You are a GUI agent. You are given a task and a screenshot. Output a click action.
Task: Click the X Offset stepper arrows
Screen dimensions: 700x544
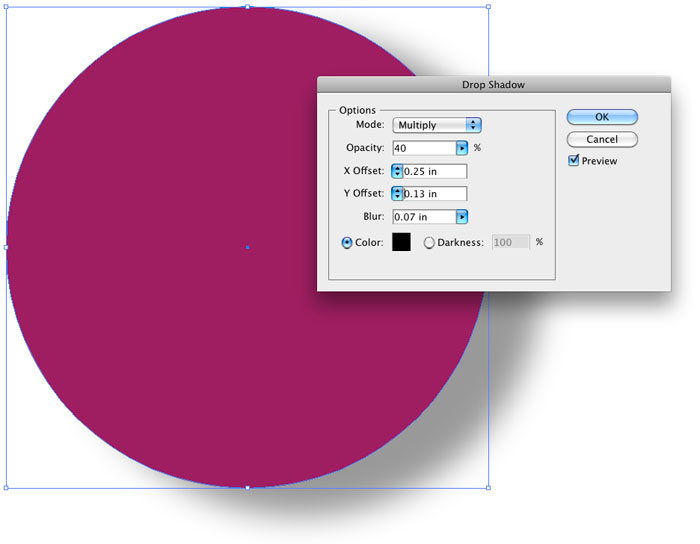397,171
